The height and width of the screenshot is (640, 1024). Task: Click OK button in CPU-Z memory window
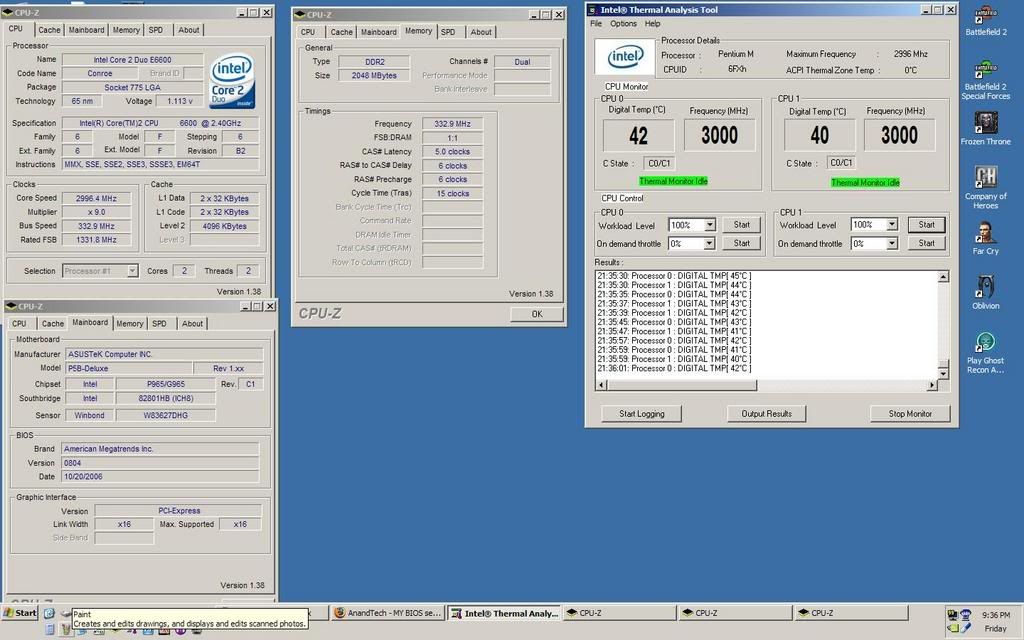(x=537, y=314)
